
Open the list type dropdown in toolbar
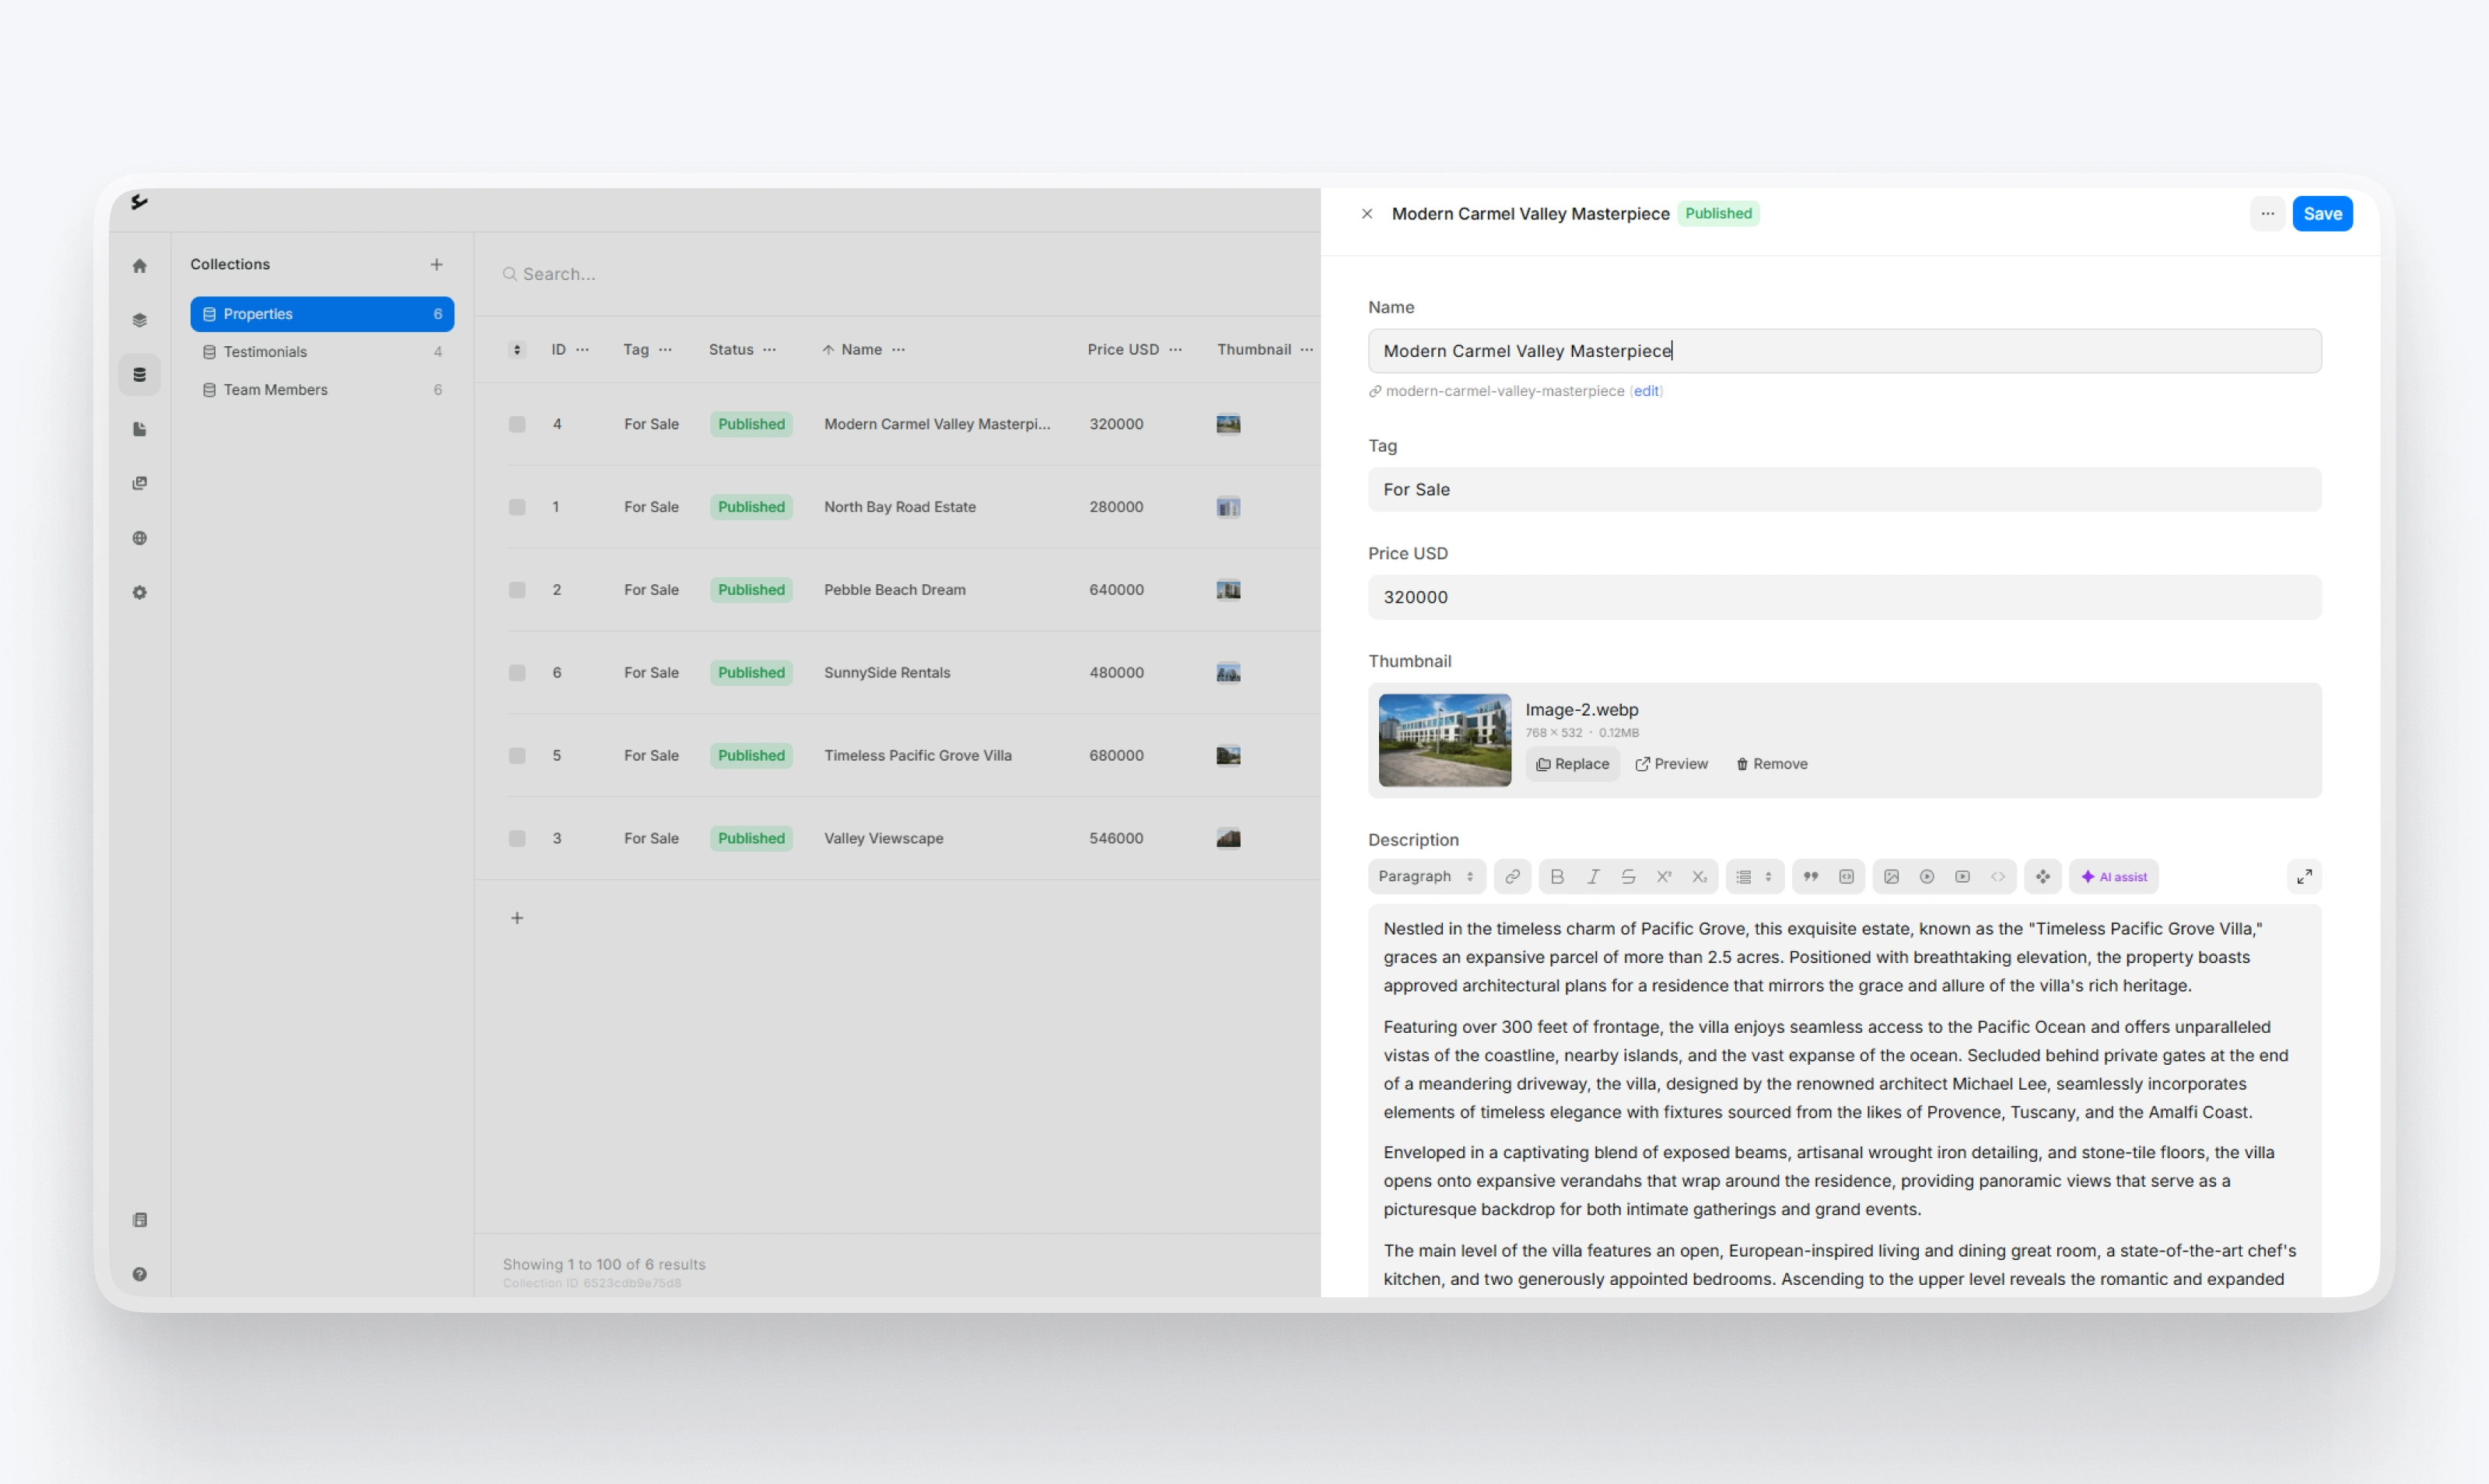[1755, 877]
